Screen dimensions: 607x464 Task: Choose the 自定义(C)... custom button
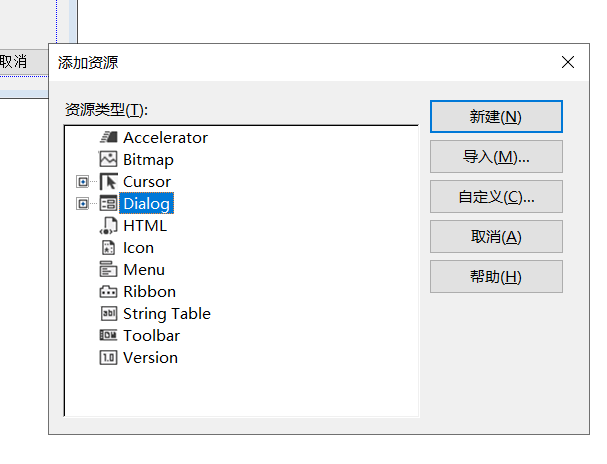496,197
